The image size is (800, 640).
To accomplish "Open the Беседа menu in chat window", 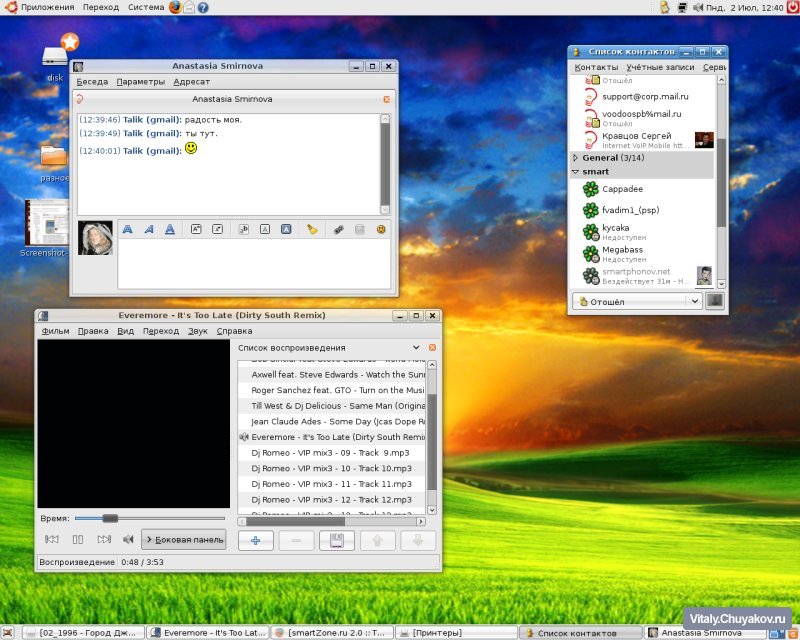I will (92, 82).
